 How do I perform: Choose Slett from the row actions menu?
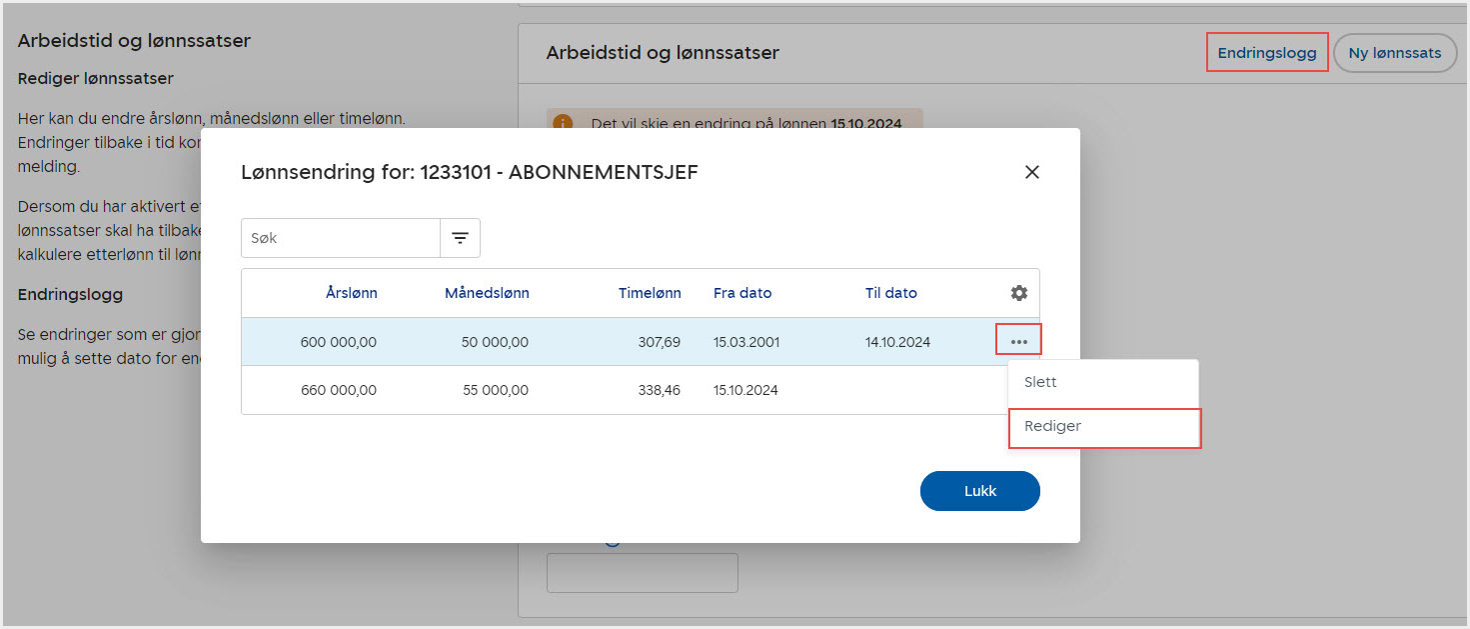point(1040,382)
